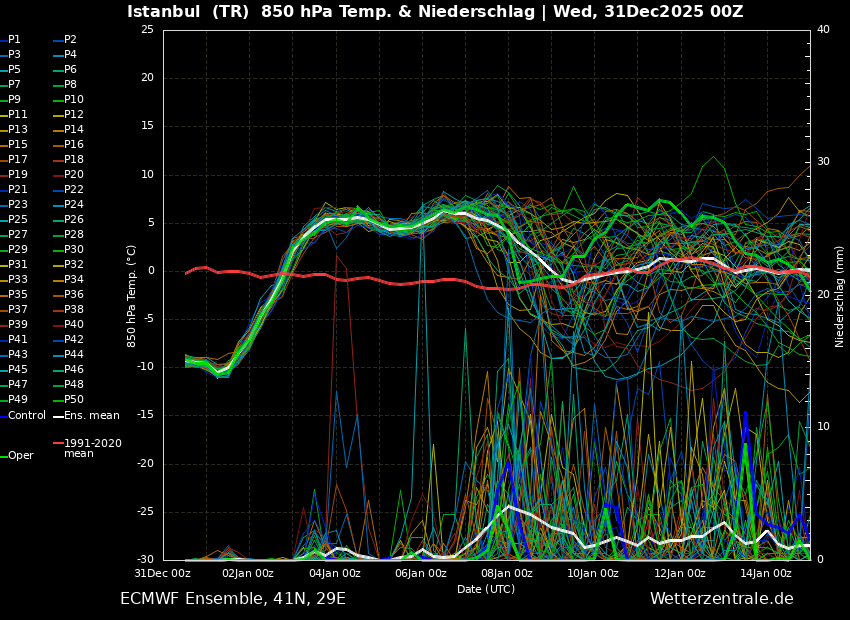Viewport: 850px width, 620px height.
Task: Select the 15 temperature axis tick
Action: tap(147, 126)
